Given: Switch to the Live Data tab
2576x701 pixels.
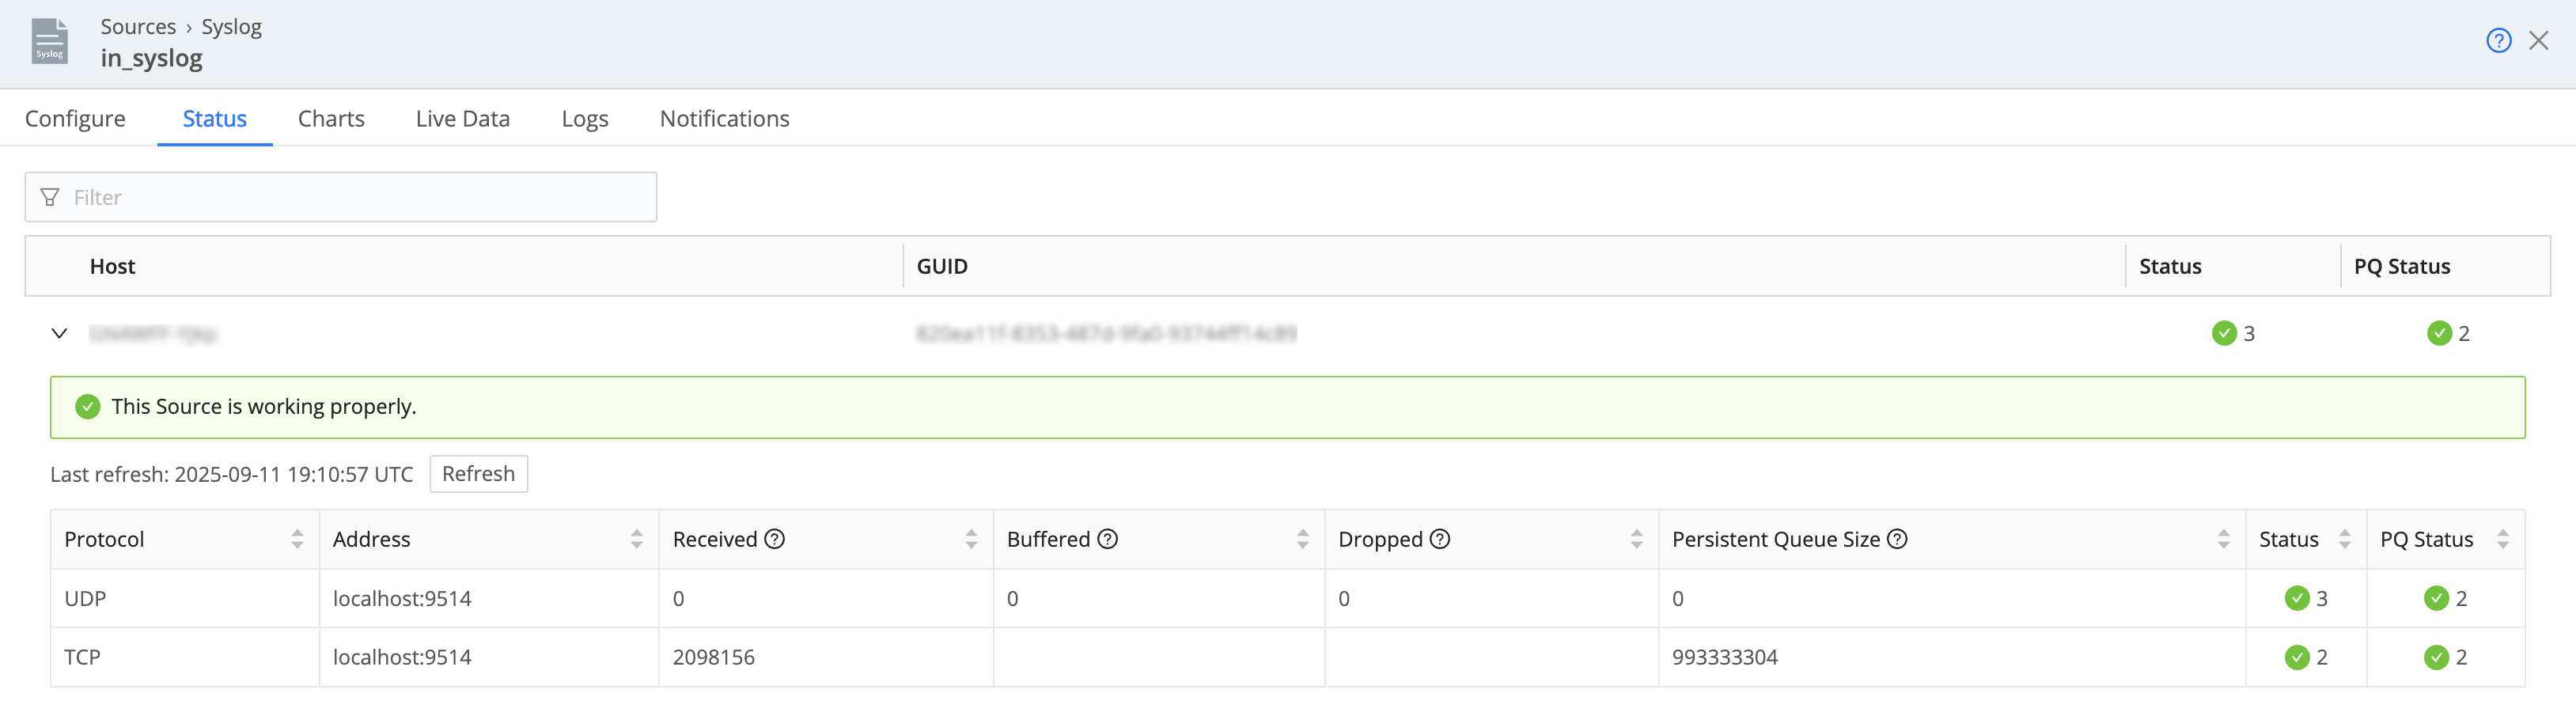Looking at the screenshot, I should (x=462, y=118).
